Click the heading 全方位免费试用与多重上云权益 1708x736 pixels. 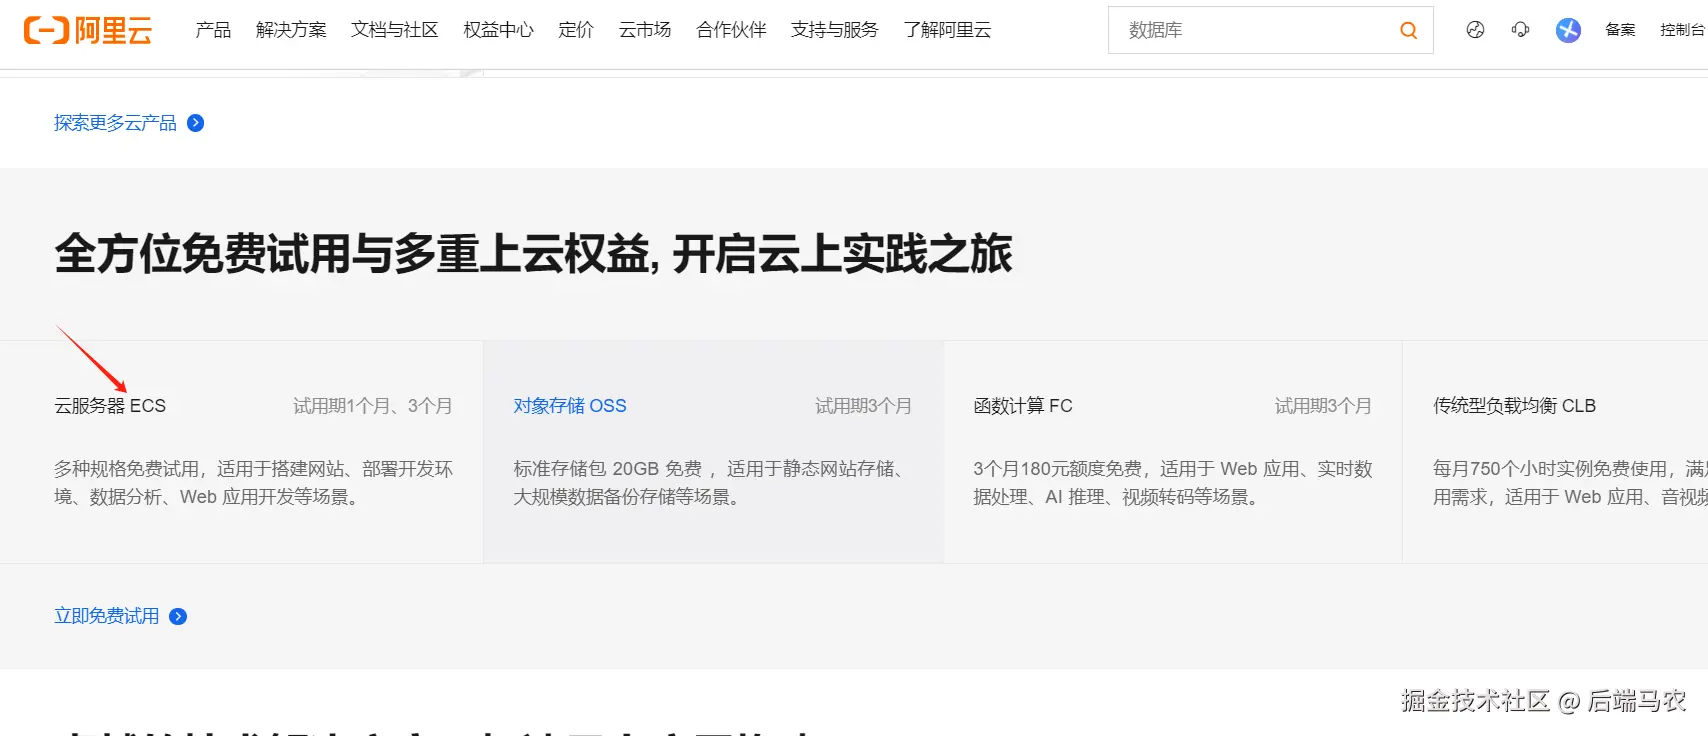click(534, 254)
